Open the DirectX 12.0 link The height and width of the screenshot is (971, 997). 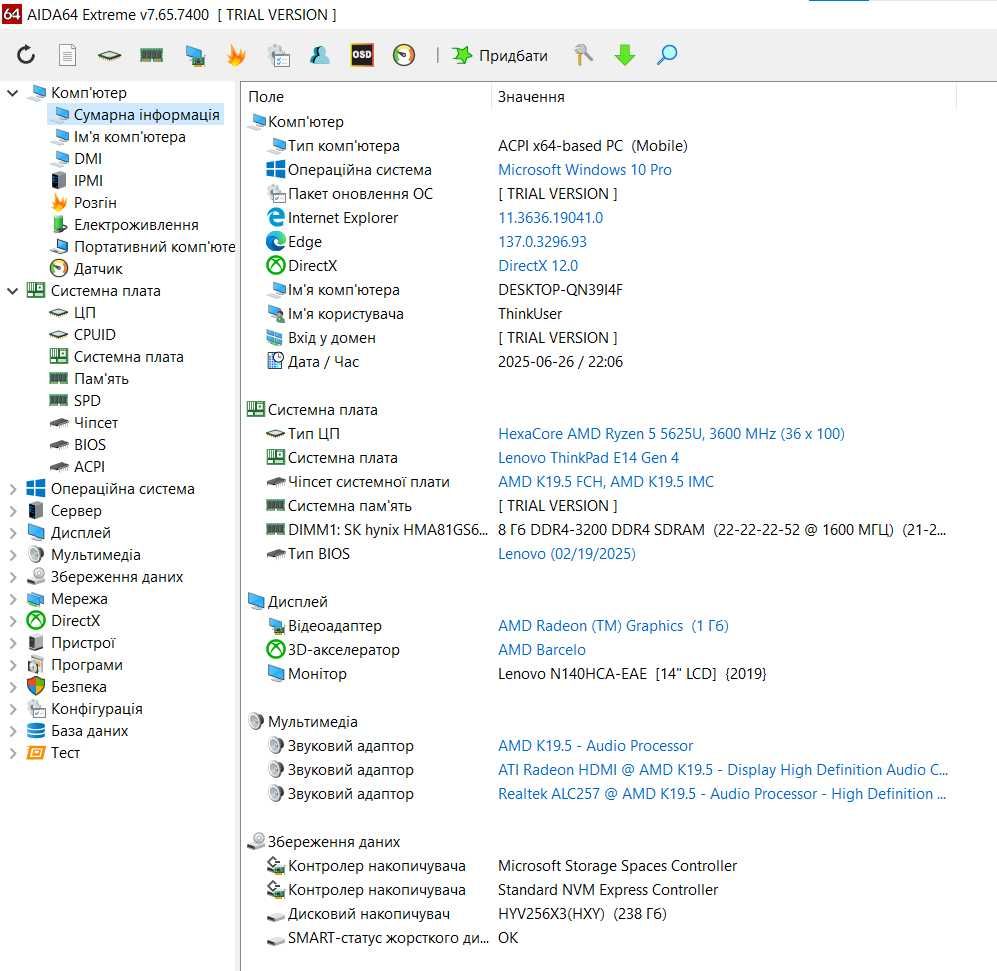538,266
